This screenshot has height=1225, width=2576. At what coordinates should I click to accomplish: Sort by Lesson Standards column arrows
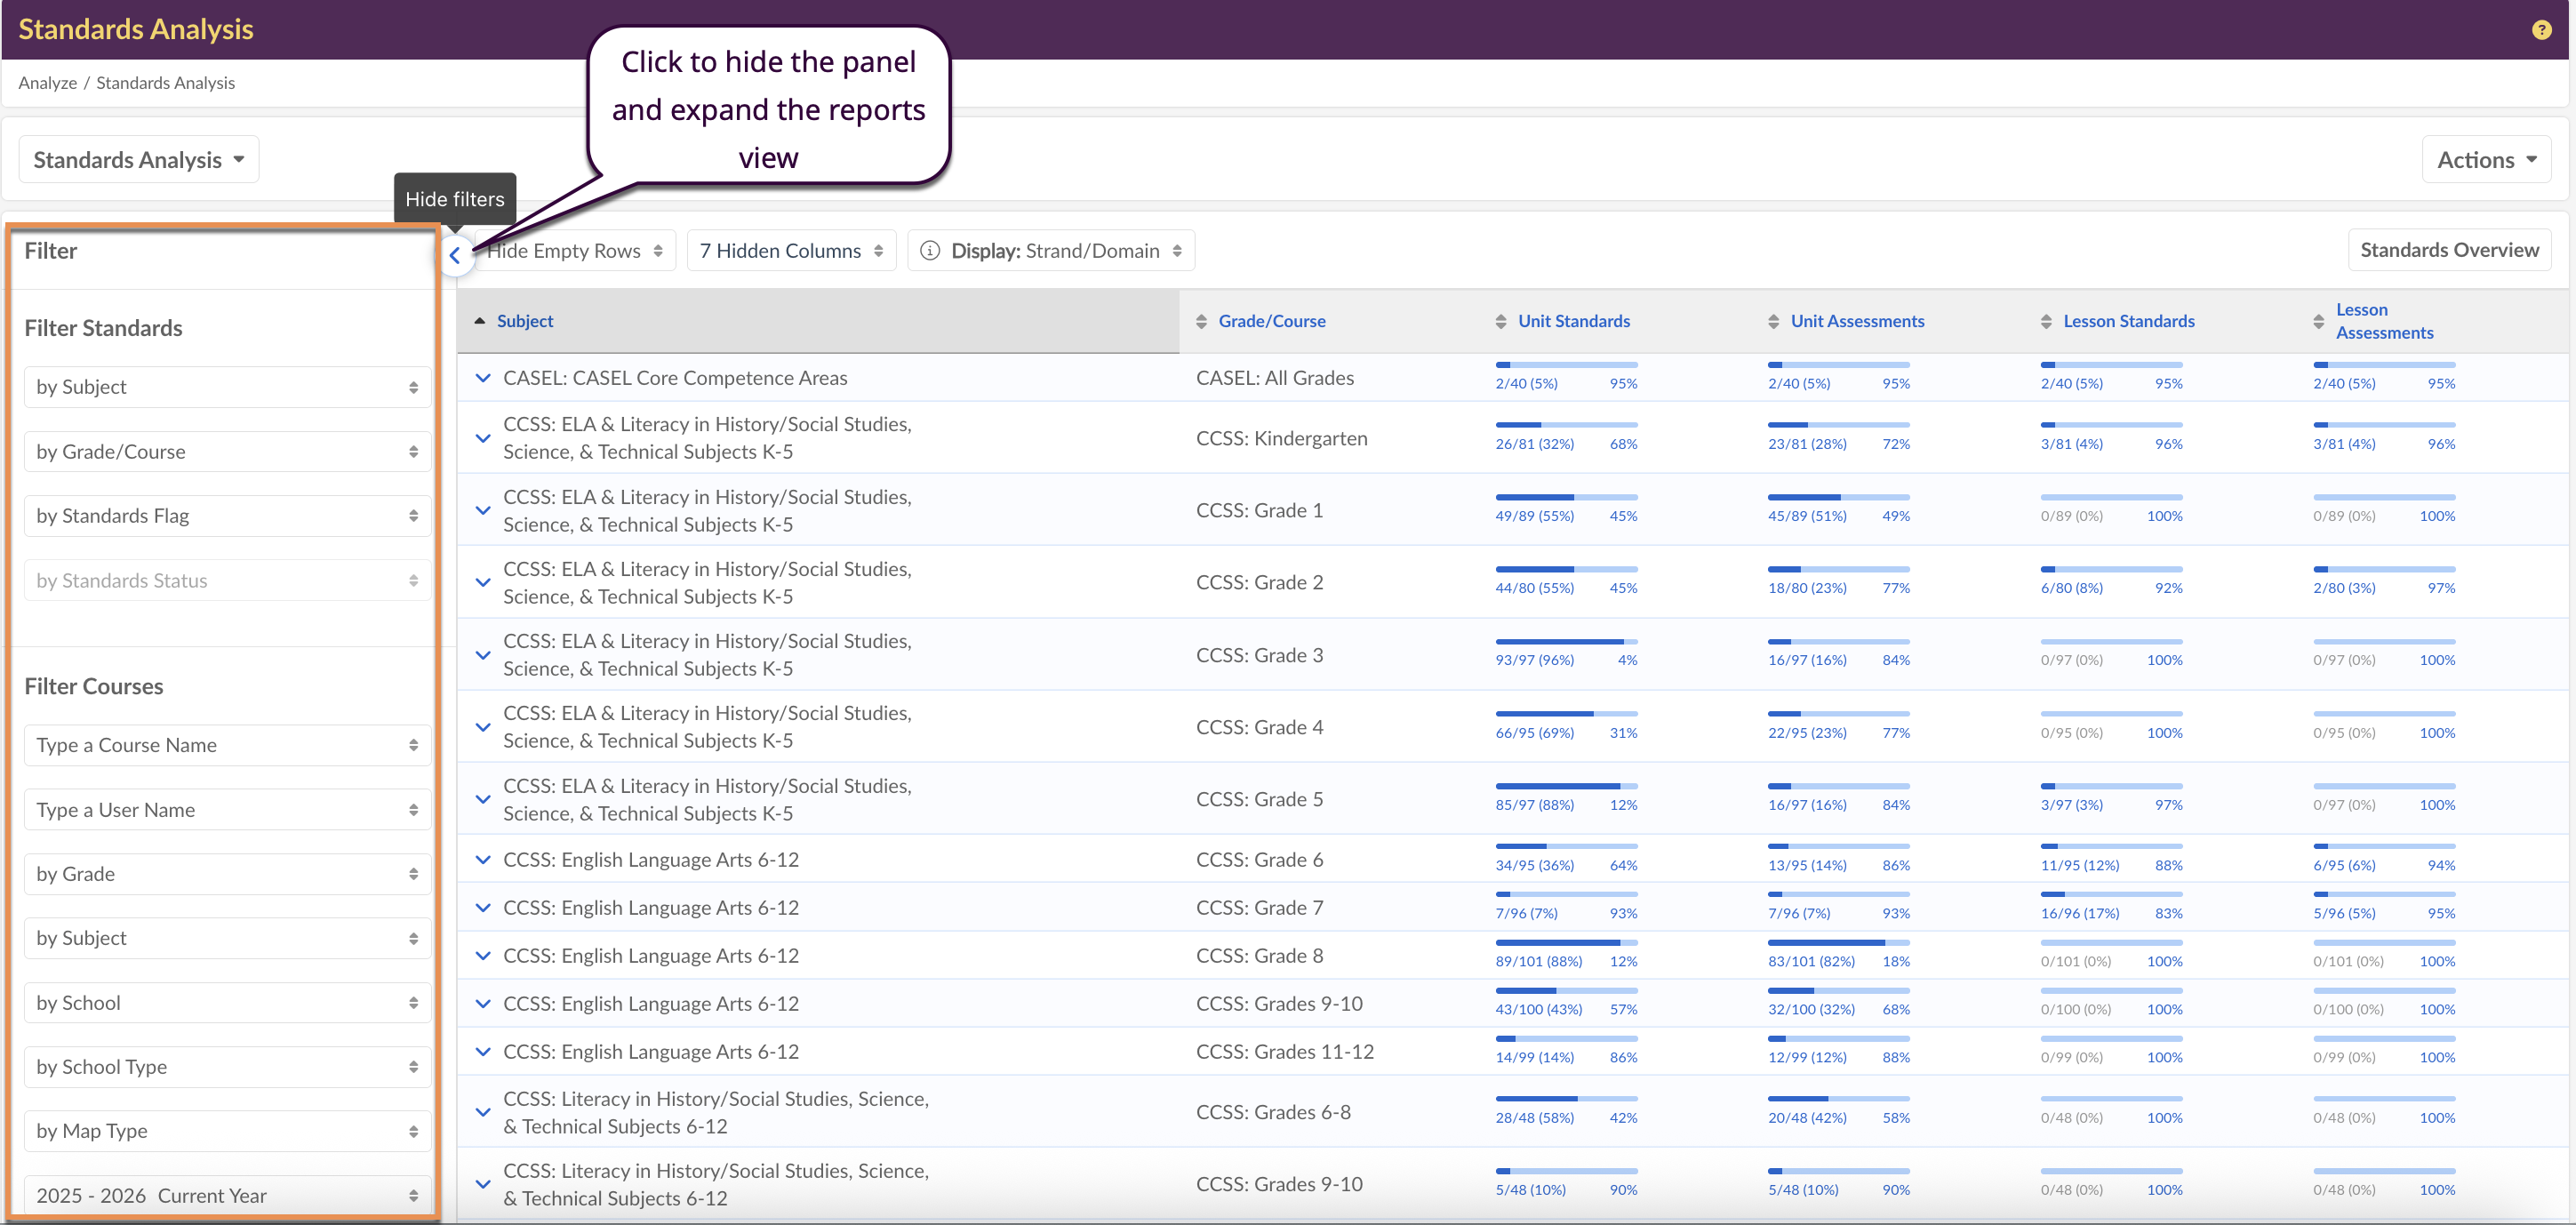pyautogui.click(x=2046, y=321)
